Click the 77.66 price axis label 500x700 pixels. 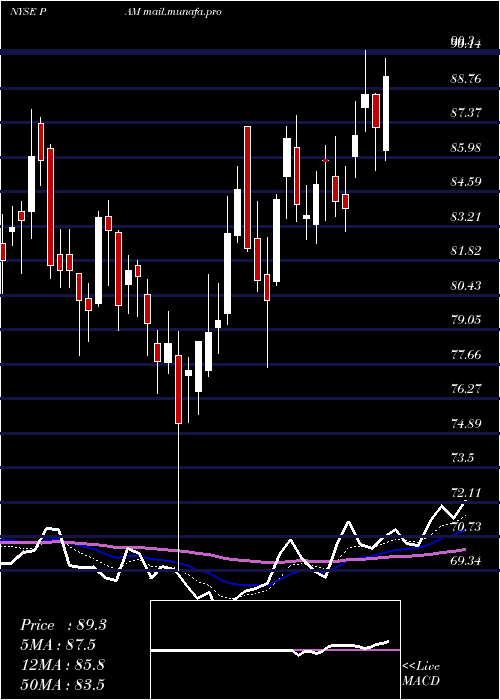[x=466, y=355]
